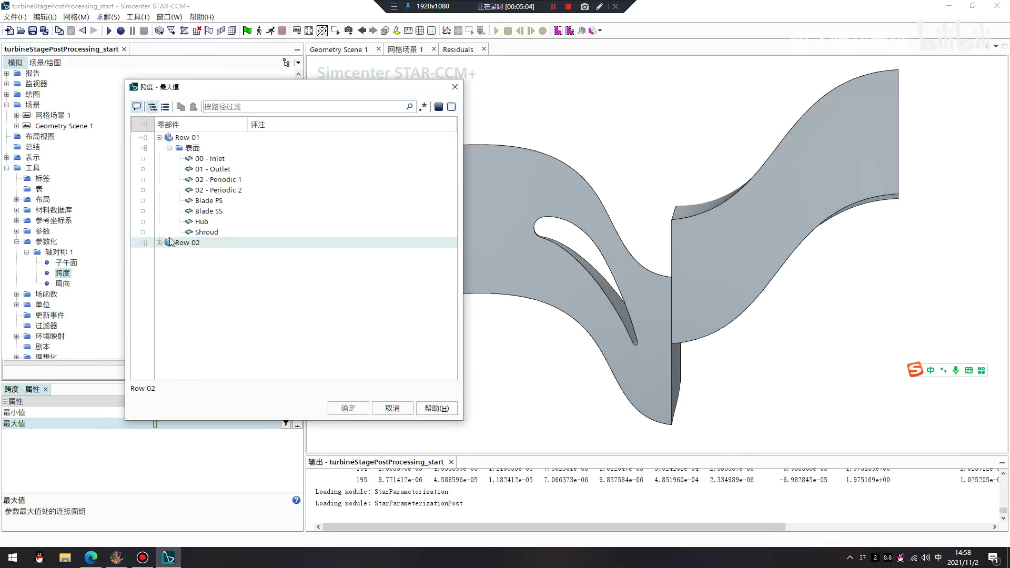Click the green flag Initialize Solution icon
Screen dimensions: 1010x568
(x=247, y=30)
